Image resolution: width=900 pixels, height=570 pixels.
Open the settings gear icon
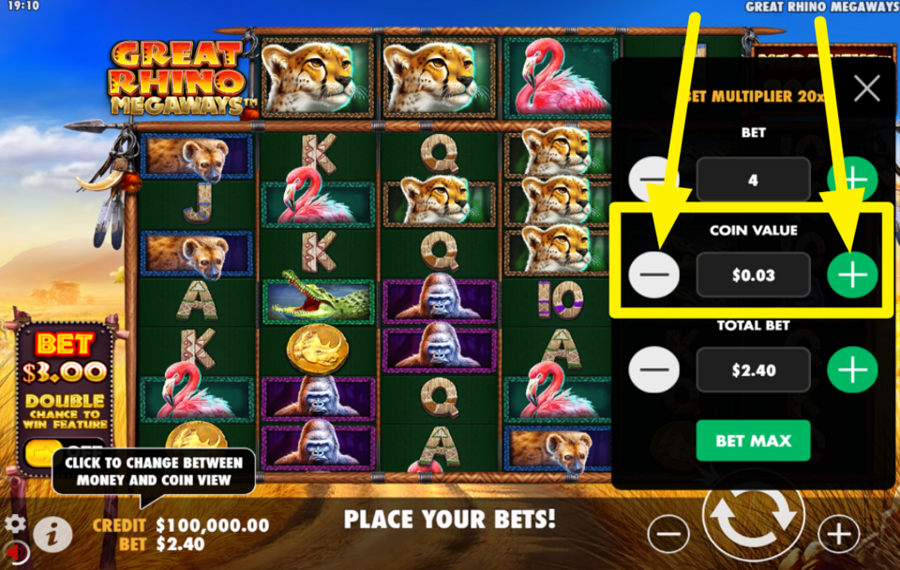(15, 524)
